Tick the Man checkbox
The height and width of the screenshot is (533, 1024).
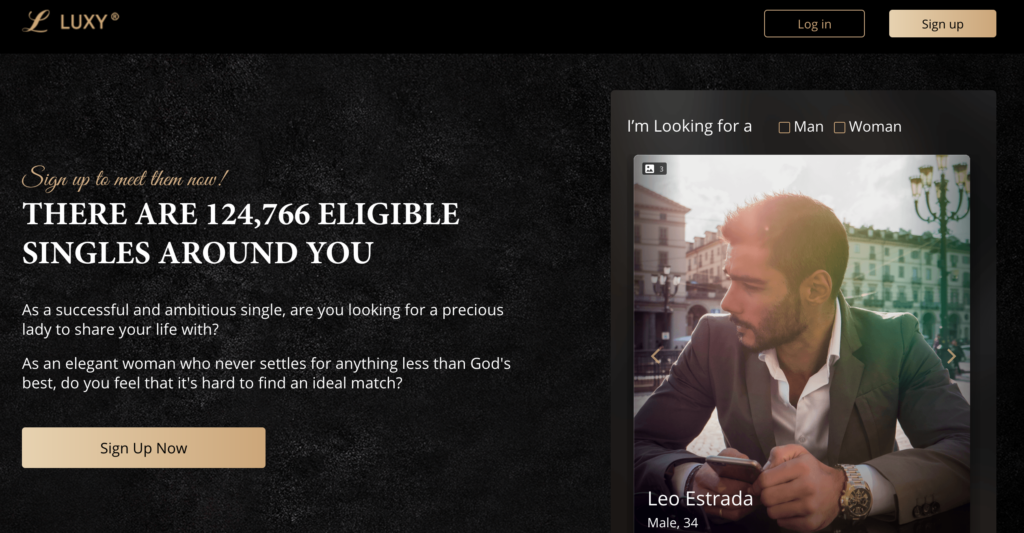tap(784, 127)
